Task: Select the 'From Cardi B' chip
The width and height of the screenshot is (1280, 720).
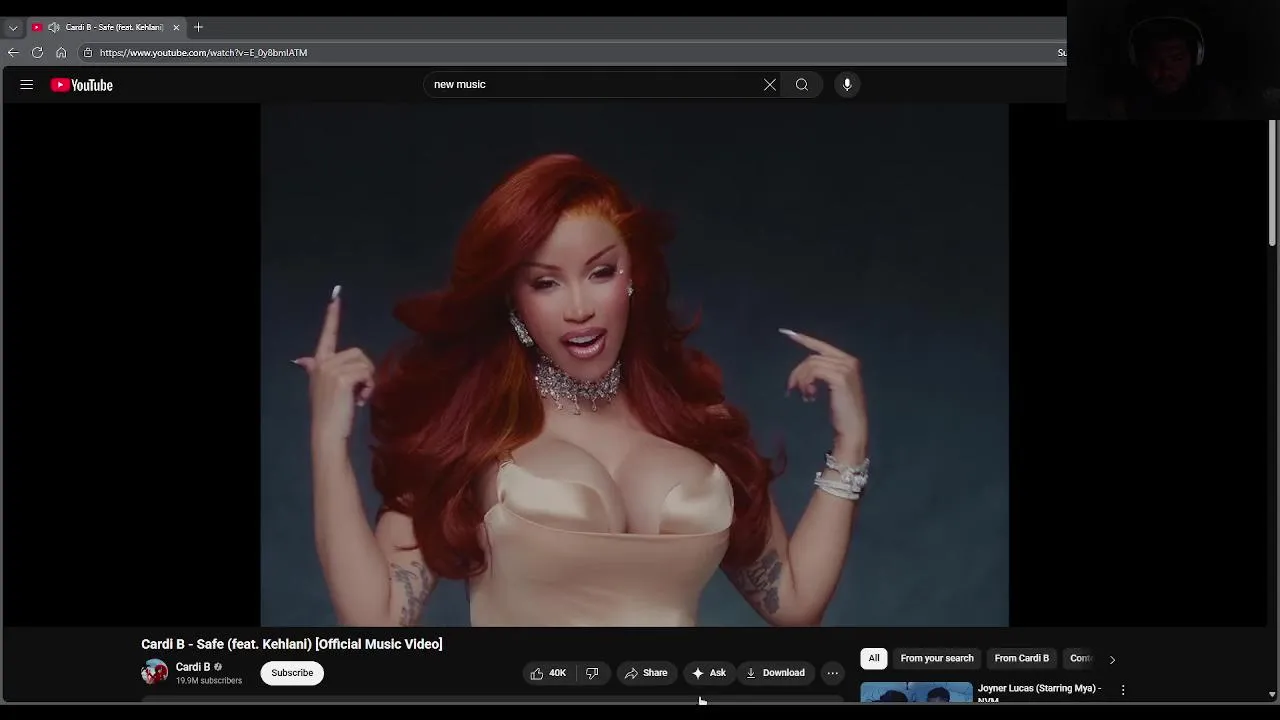Action: [x=1022, y=658]
